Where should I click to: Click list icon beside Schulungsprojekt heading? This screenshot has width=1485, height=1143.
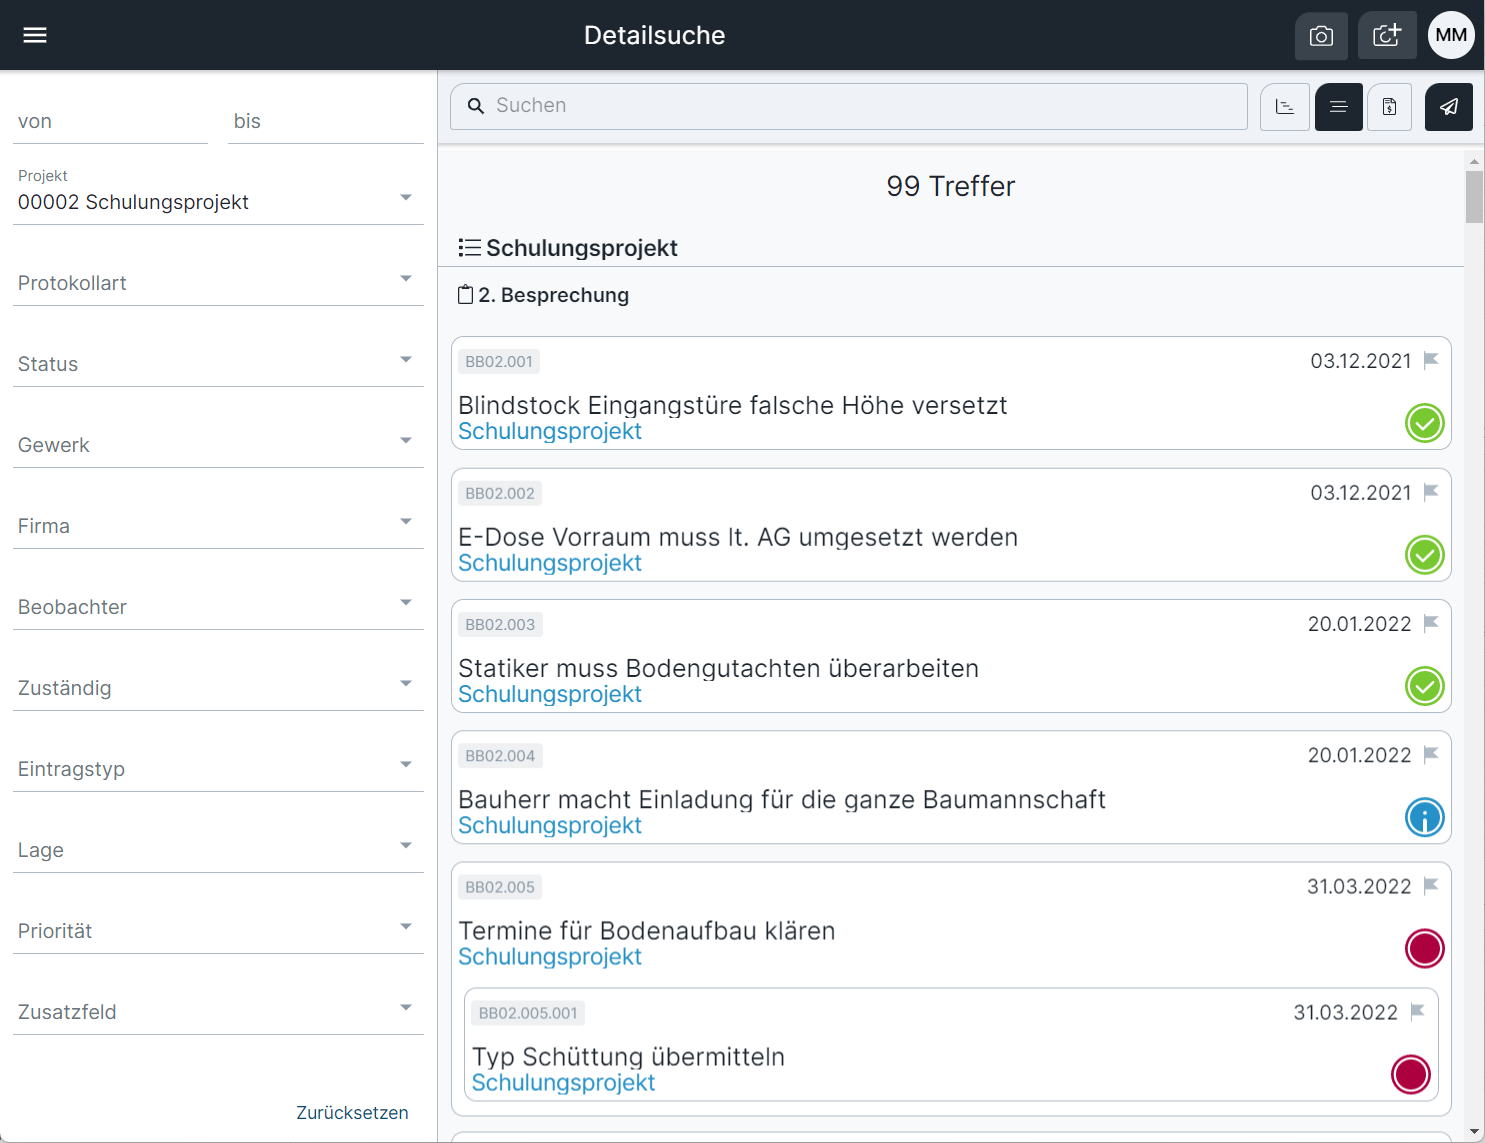[x=469, y=248]
